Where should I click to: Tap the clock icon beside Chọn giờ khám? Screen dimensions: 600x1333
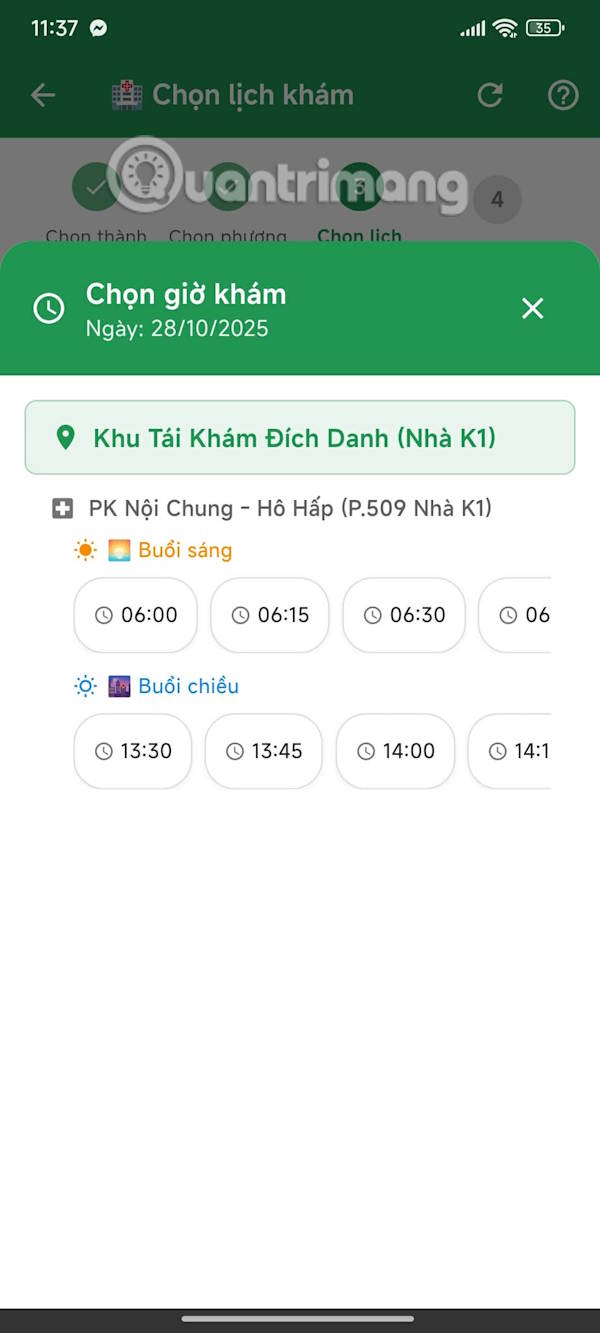[x=49, y=309]
